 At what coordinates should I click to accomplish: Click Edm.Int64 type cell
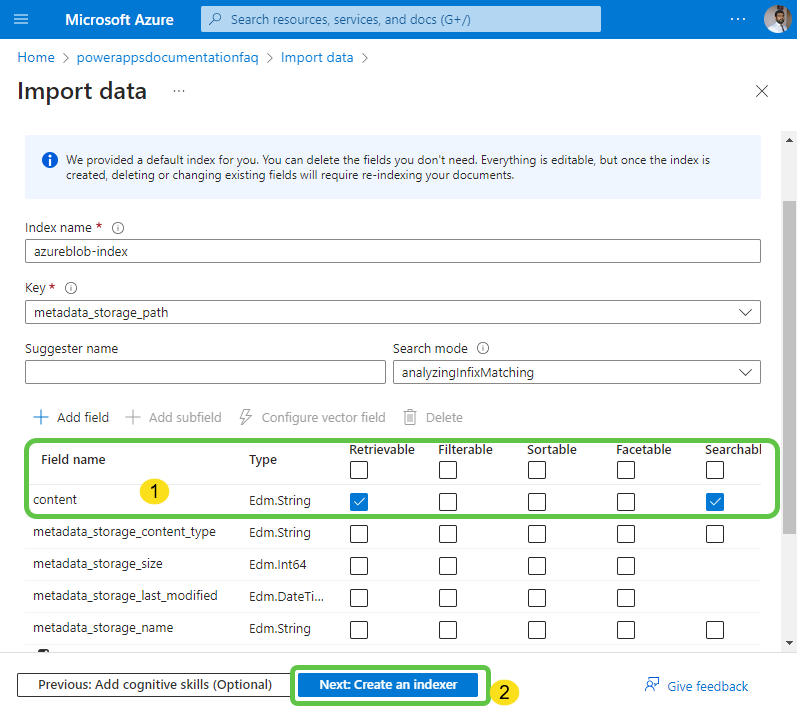[278, 565]
